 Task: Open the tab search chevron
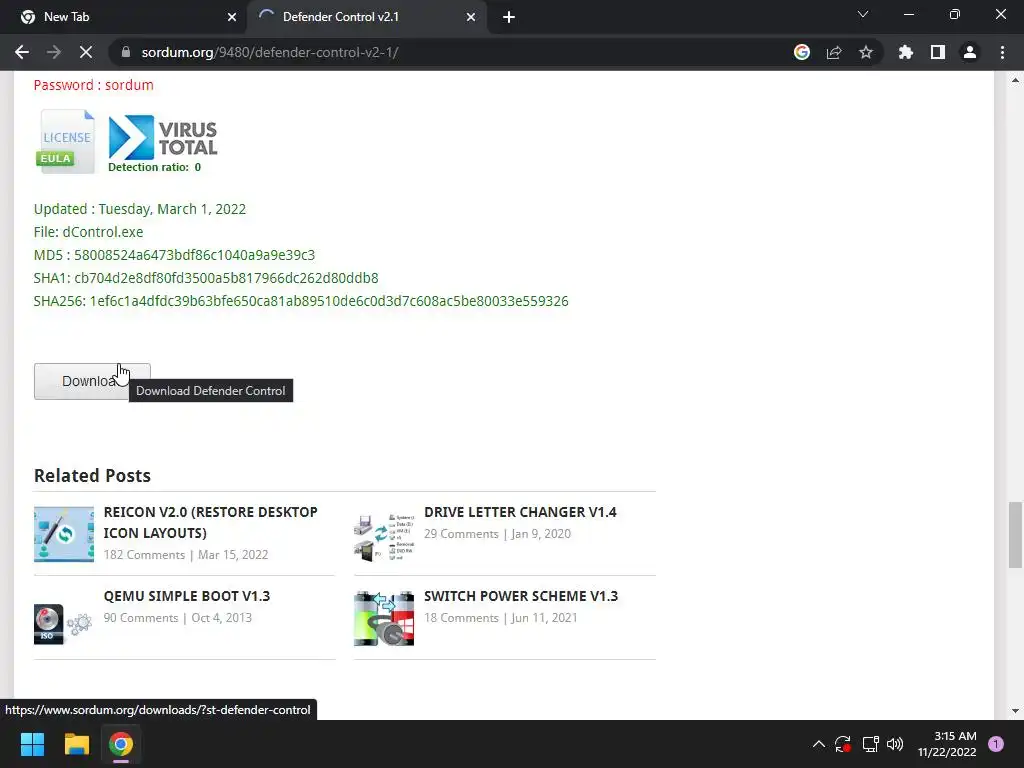[x=863, y=14]
